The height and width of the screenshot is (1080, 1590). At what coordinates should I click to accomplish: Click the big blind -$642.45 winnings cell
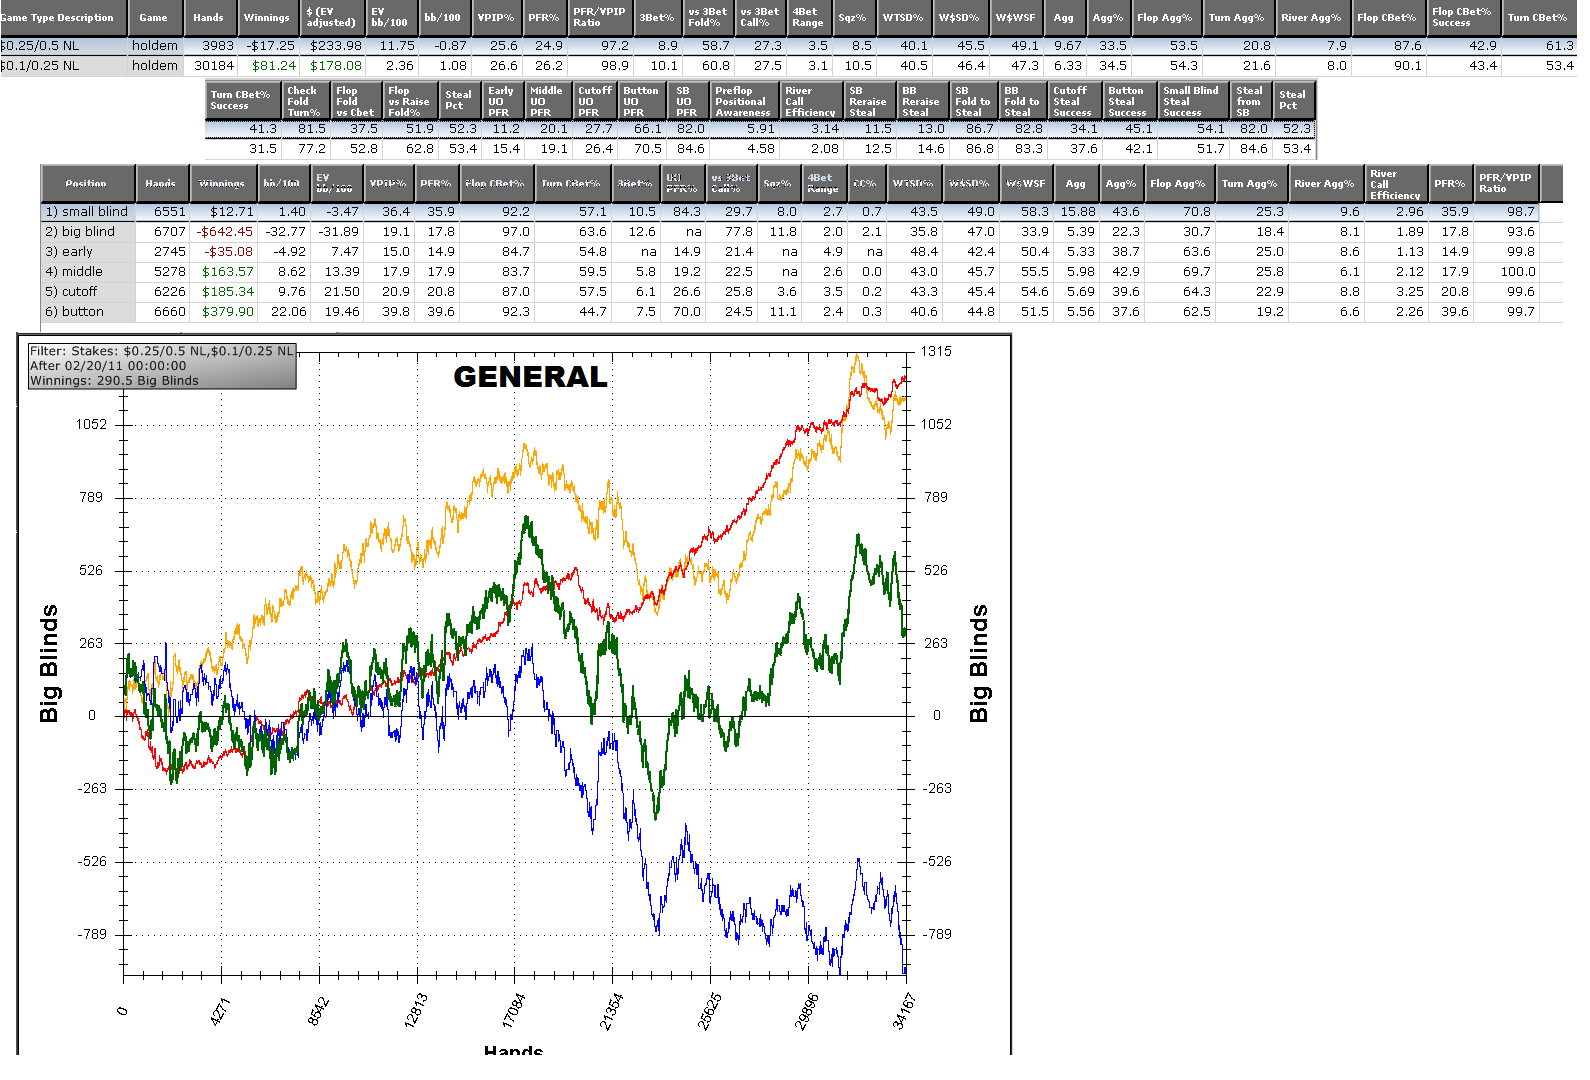point(225,232)
